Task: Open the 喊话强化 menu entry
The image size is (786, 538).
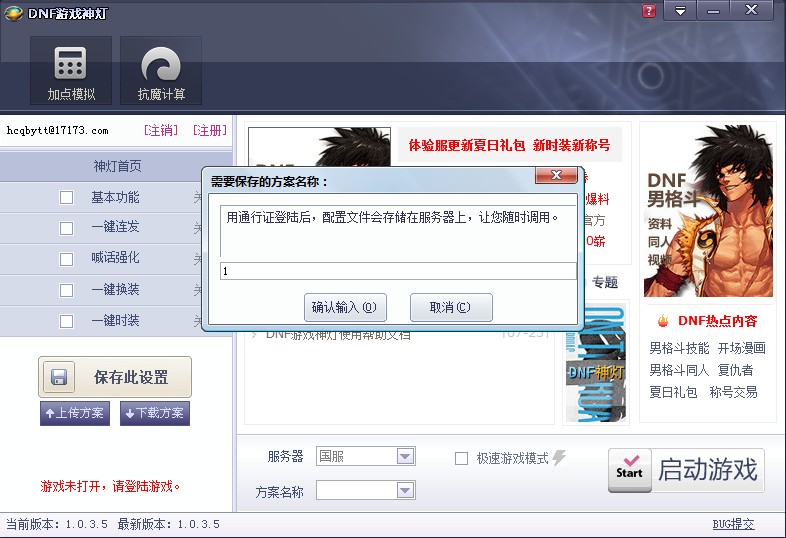Action: [x=115, y=258]
